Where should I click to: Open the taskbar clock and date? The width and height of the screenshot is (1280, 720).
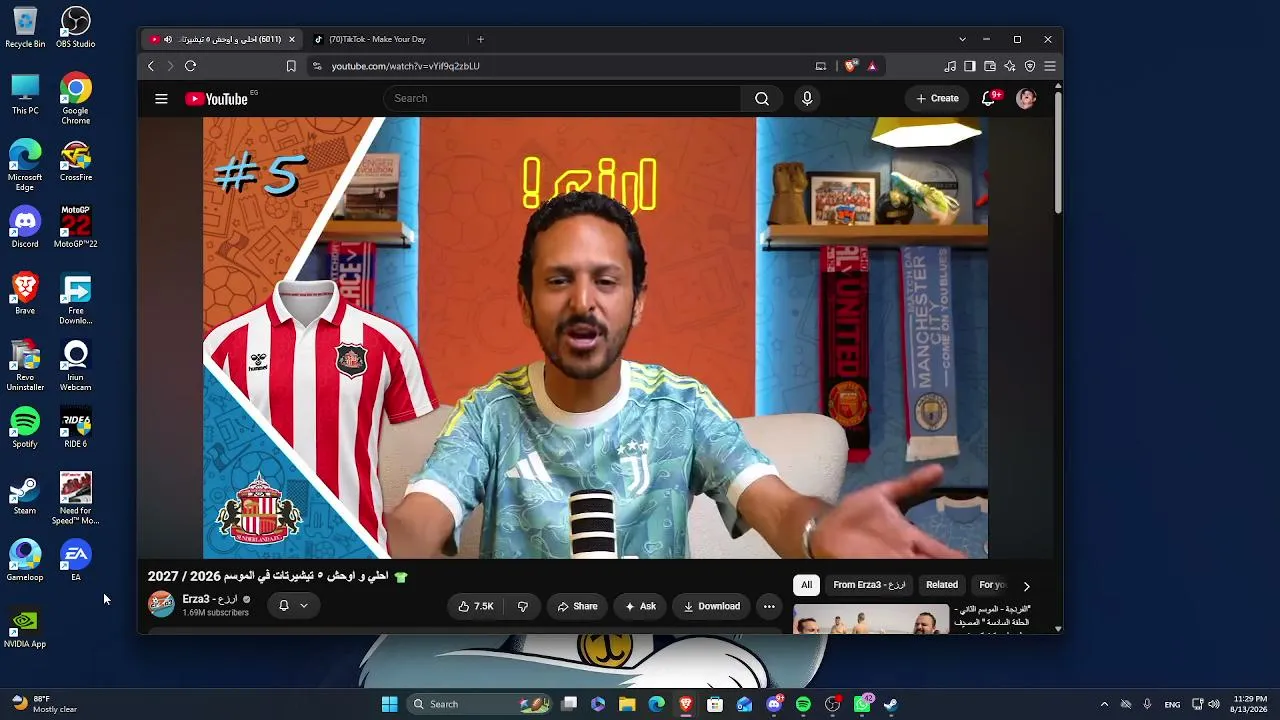tap(1250, 704)
